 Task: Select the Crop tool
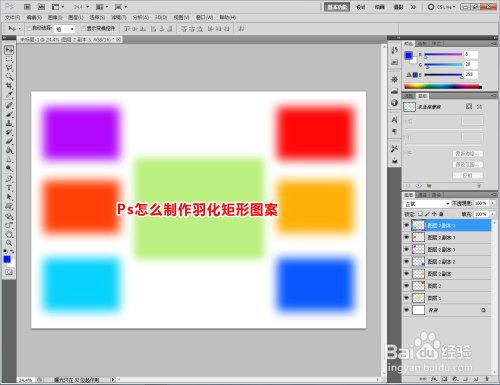[9, 86]
